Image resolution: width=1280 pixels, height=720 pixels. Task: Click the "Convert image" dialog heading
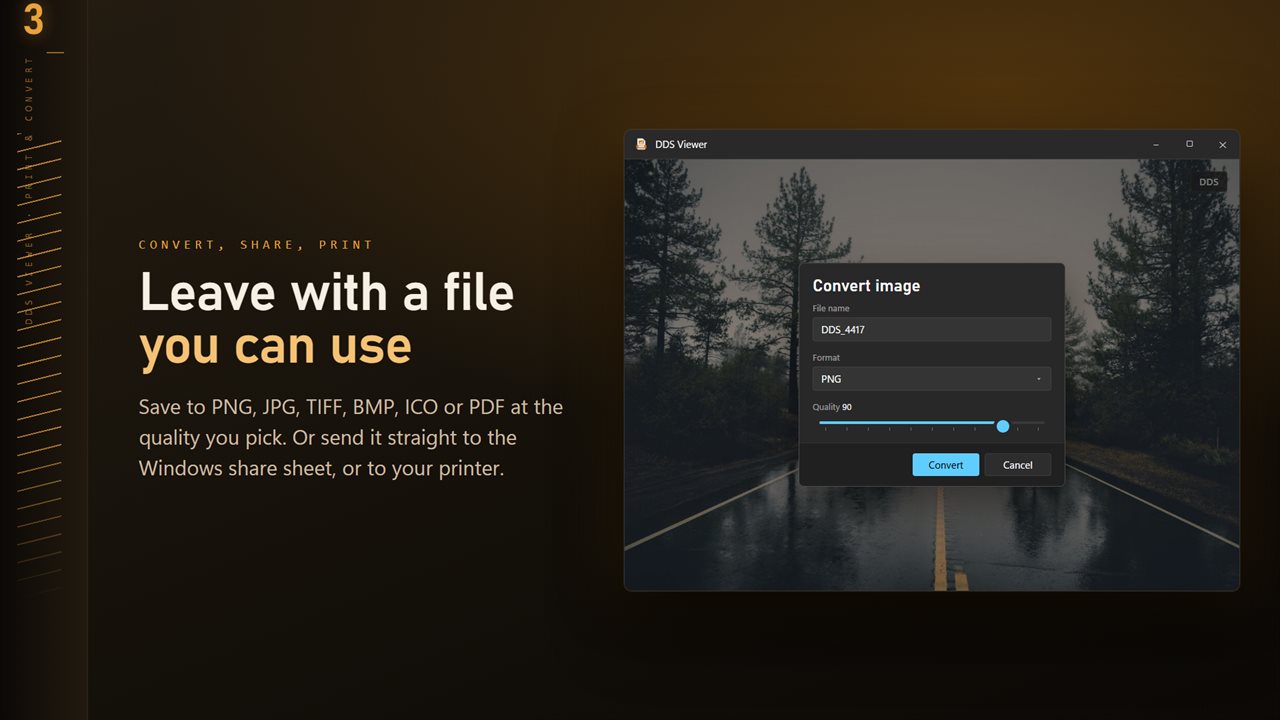coord(866,286)
